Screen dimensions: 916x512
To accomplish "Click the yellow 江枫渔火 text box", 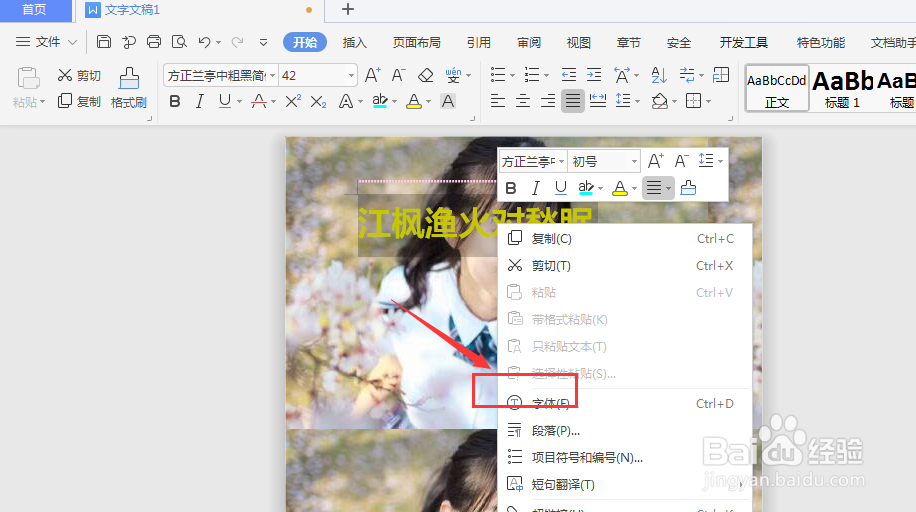I will pyautogui.click(x=429, y=223).
